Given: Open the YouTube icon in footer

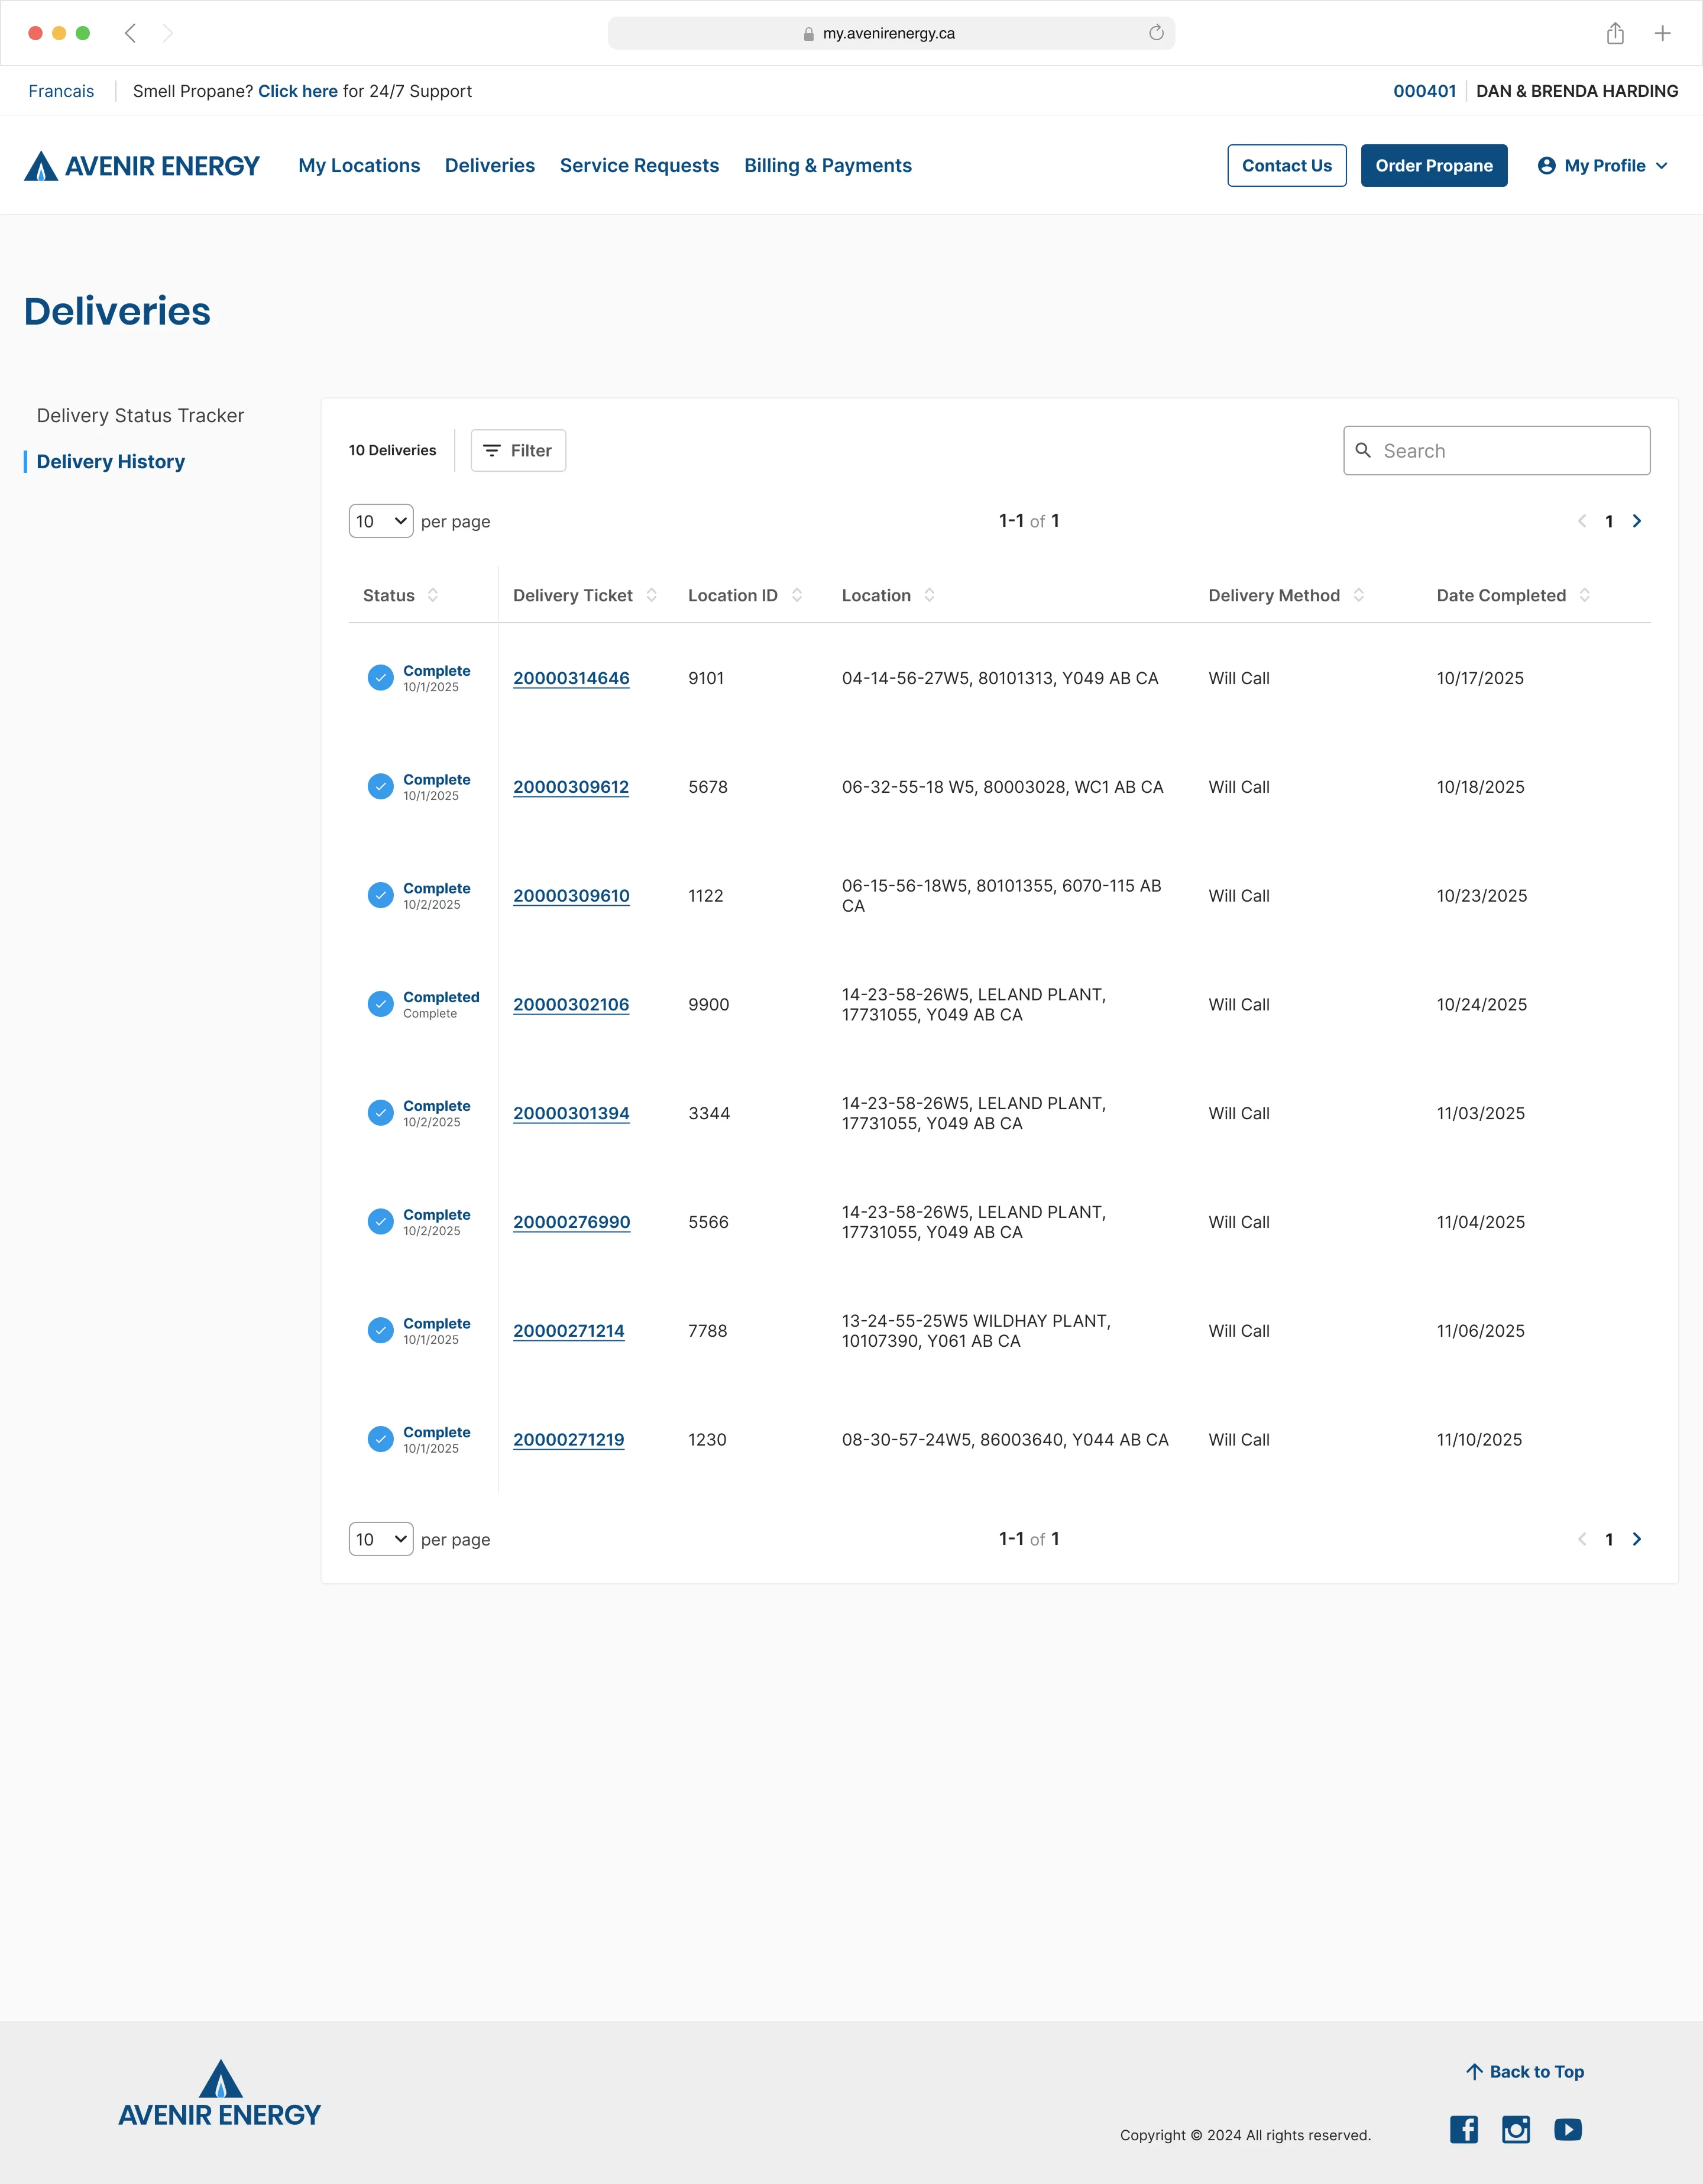Looking at the screenshot, I should click(x=1568, y=2130).
